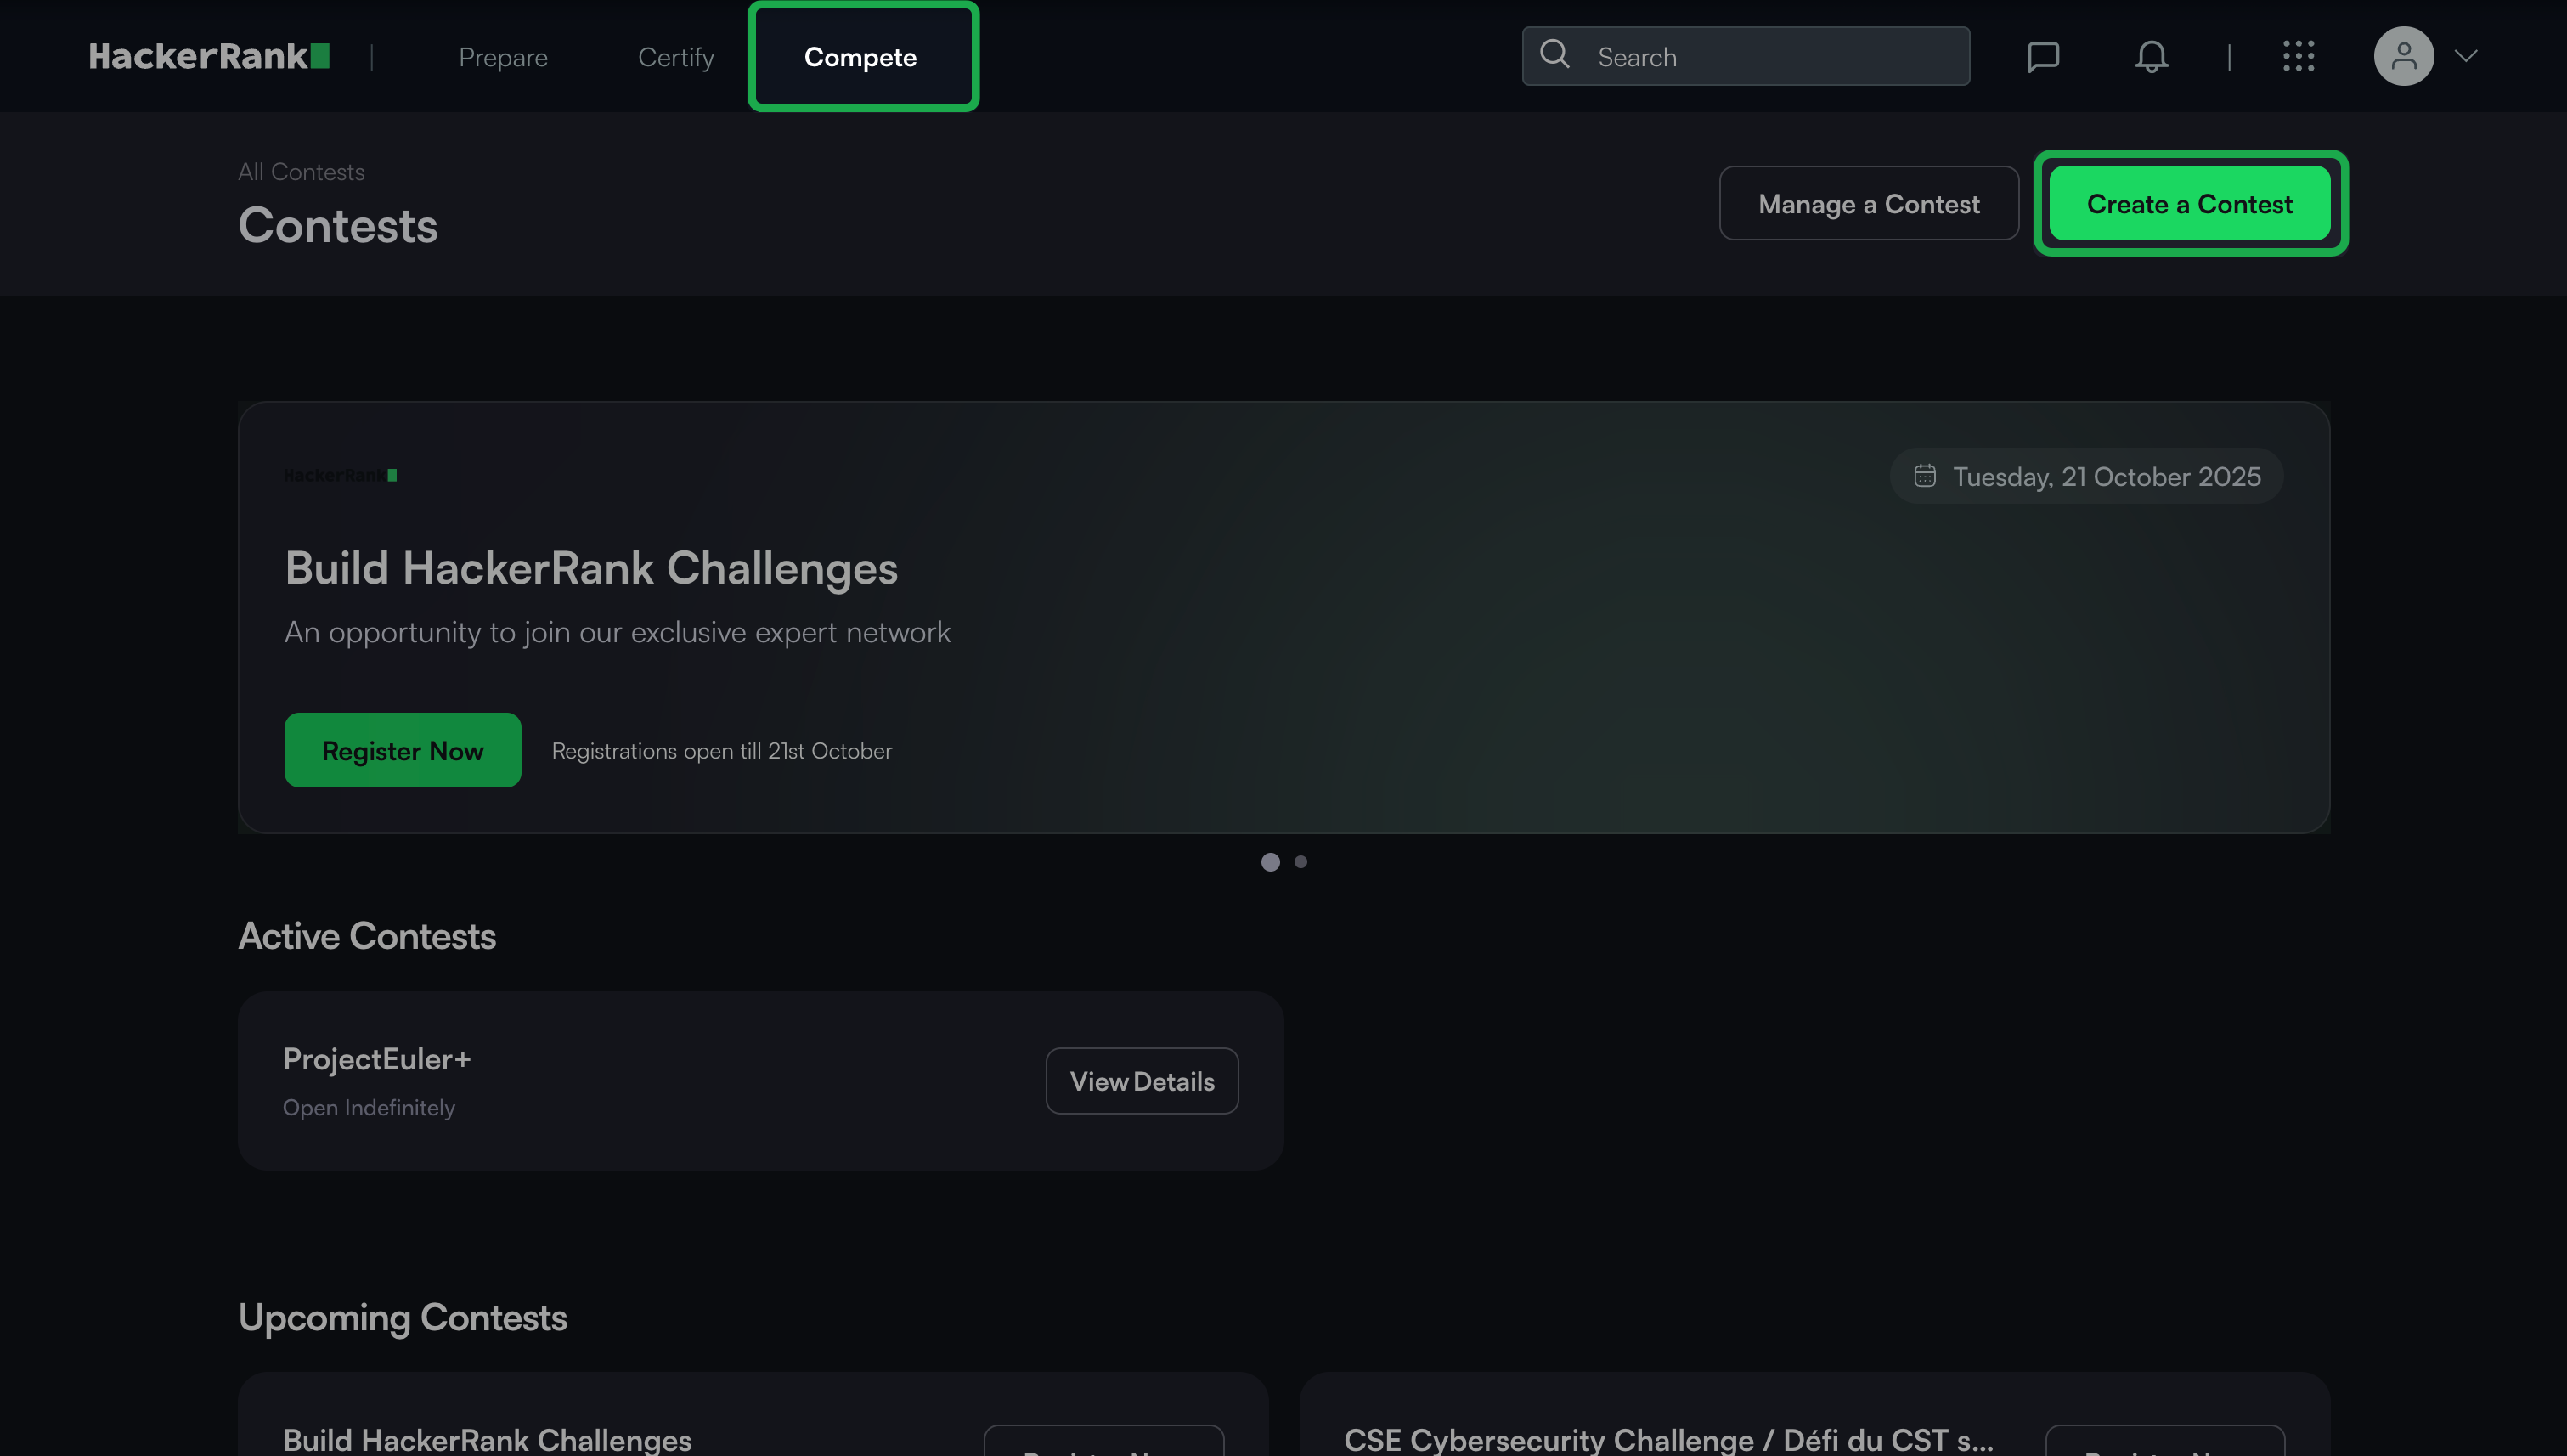
Task: Open the Prepare tab
Action: tap(503, 57)
